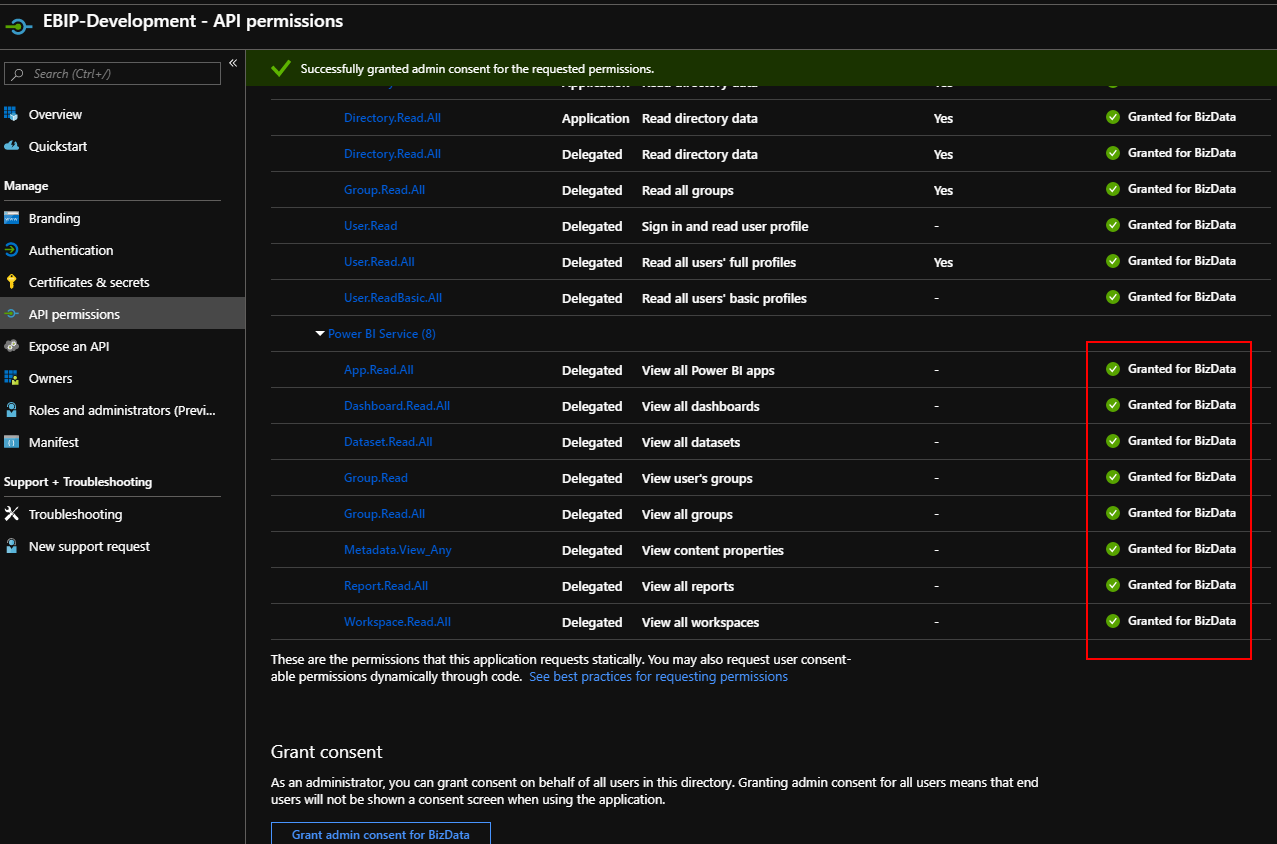Click 'Granted for BizData' on Group.Read row
Screen dimensions: 1277x844
click(1182, 477)
